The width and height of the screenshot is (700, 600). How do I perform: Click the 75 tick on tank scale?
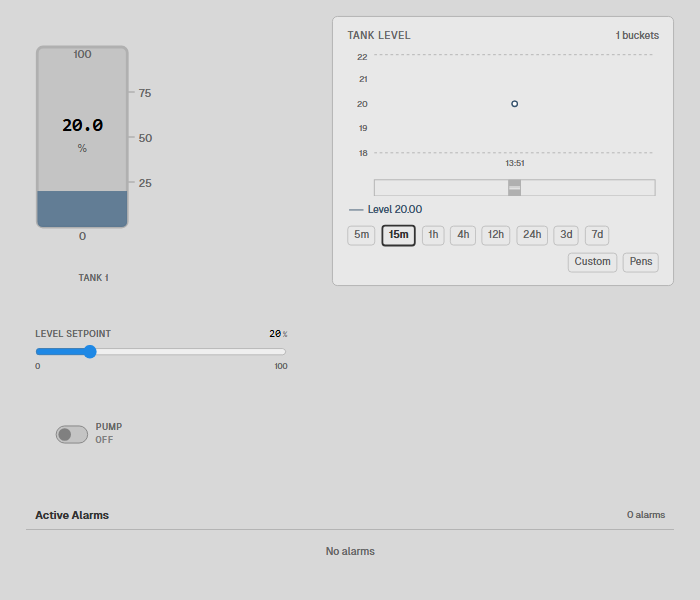coord(145,93)
